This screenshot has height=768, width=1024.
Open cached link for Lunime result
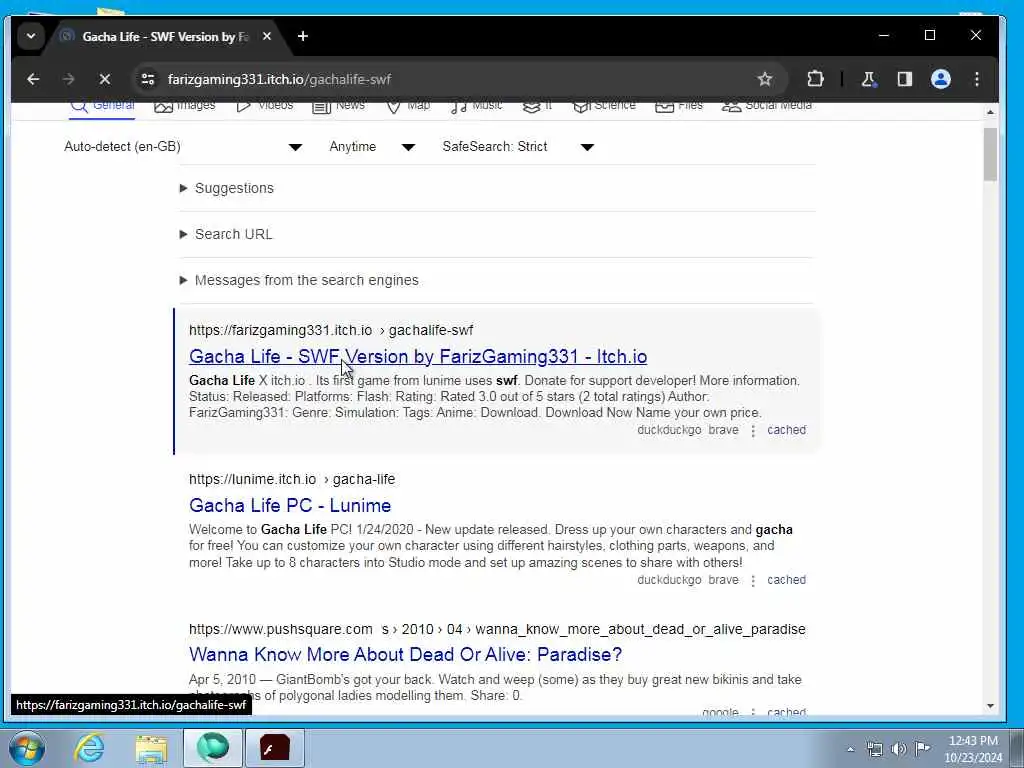pos(786,579)
